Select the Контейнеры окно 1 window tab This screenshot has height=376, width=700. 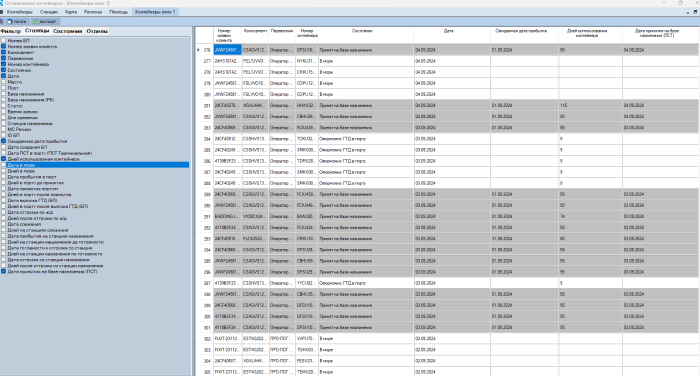coord(155,12)
